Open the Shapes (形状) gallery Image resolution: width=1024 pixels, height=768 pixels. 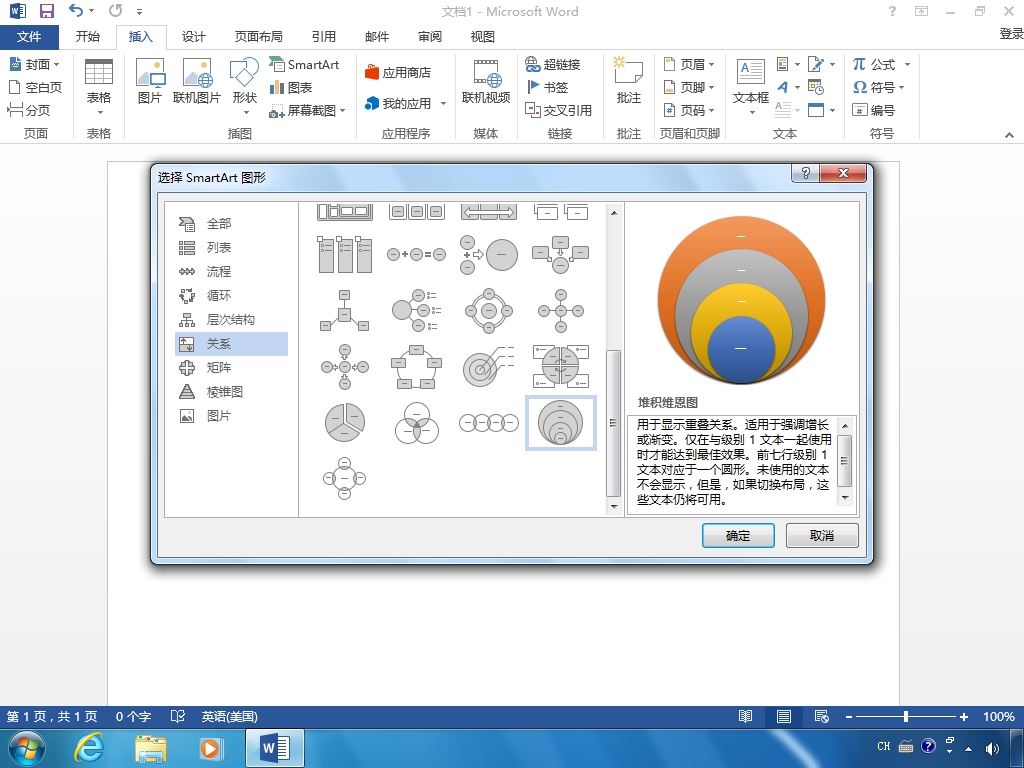point(244,87)
